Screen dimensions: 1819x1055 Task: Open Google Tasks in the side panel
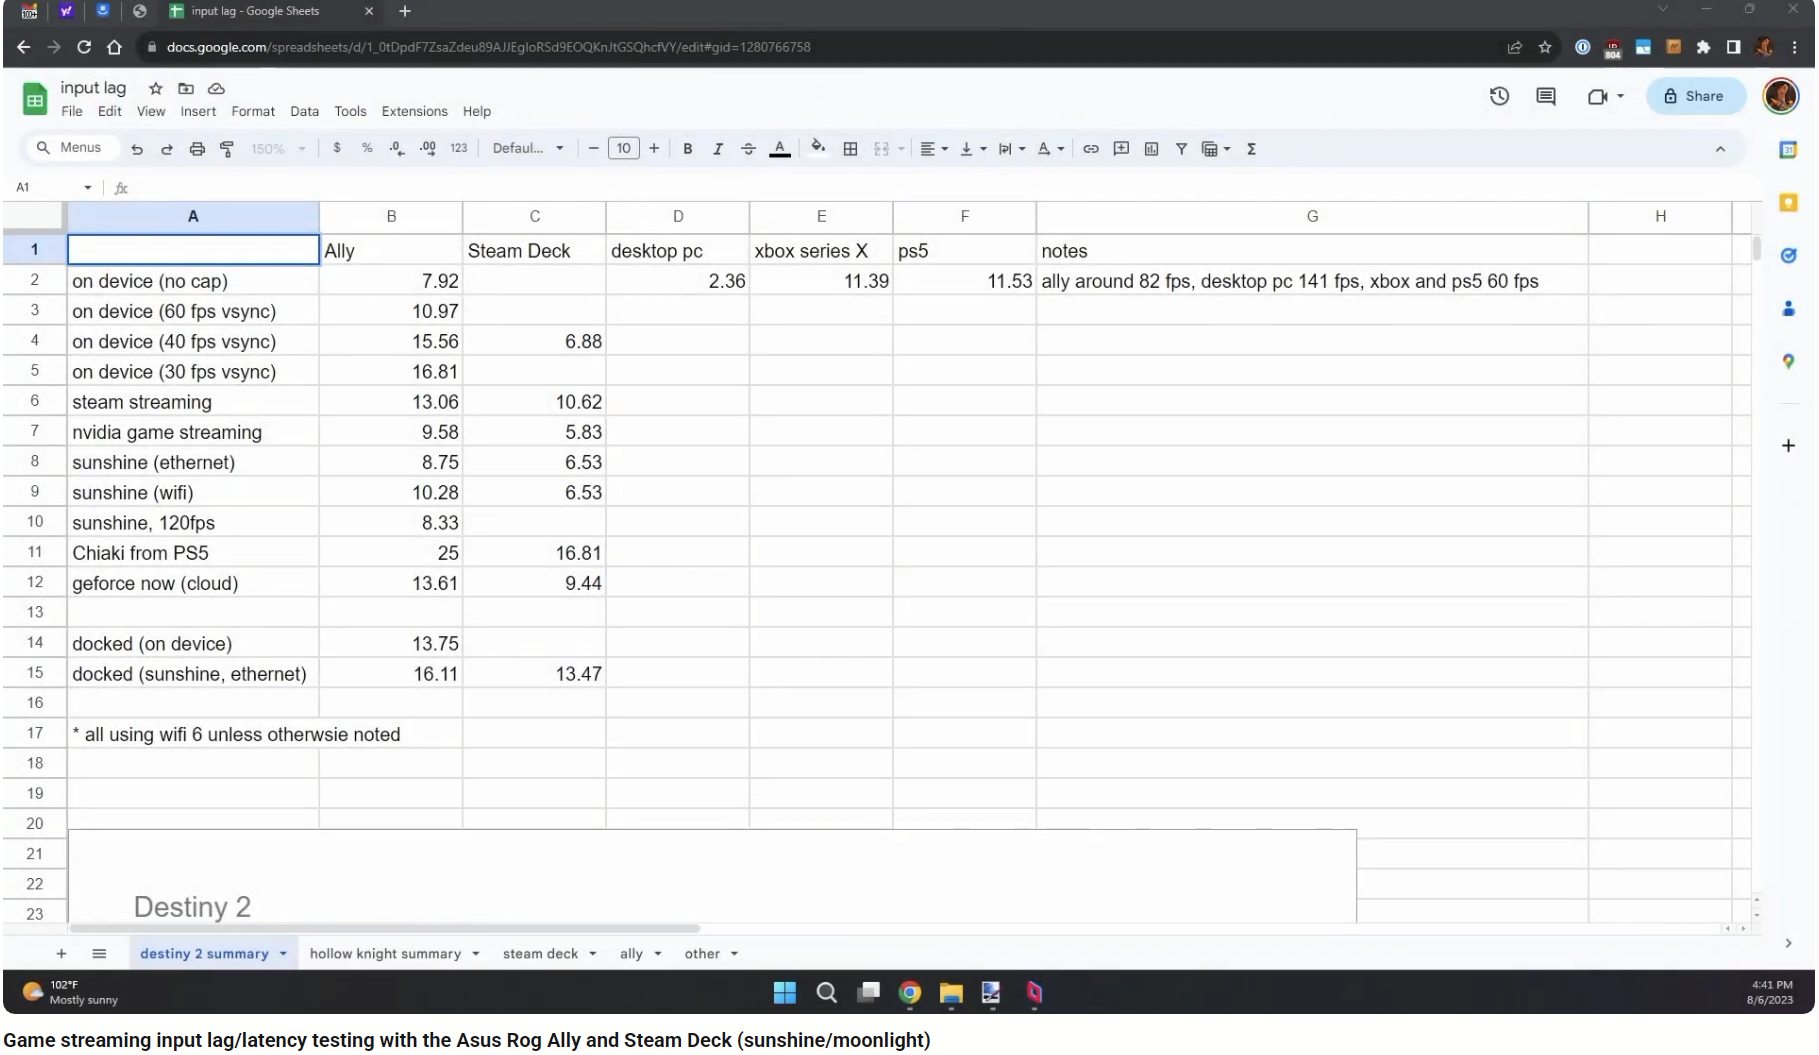(1788, 256)
